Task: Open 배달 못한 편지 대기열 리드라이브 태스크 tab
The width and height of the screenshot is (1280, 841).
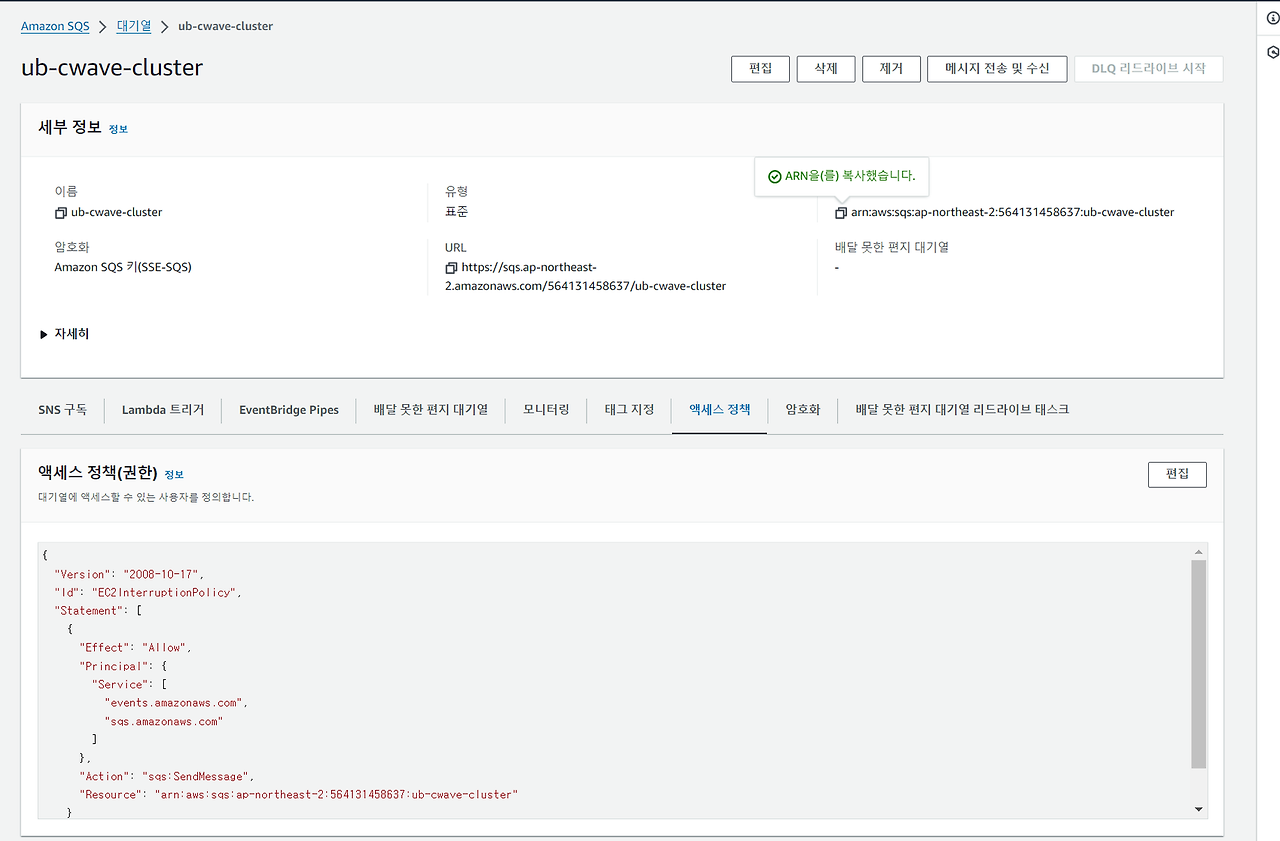Action: click(x=962, y=410)
